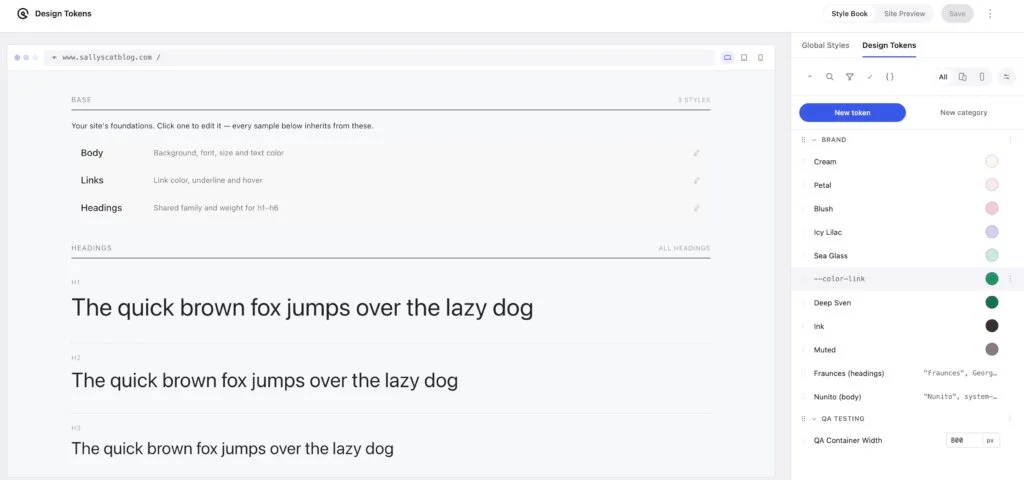Select the Links base style row
This screenshot has width=1024, height=480.
(391, 180)
